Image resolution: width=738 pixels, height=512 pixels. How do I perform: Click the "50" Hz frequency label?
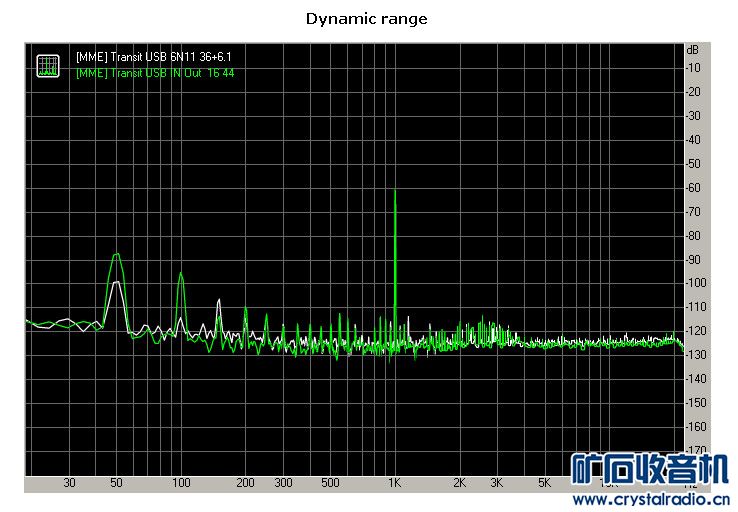tap(116, 483)
